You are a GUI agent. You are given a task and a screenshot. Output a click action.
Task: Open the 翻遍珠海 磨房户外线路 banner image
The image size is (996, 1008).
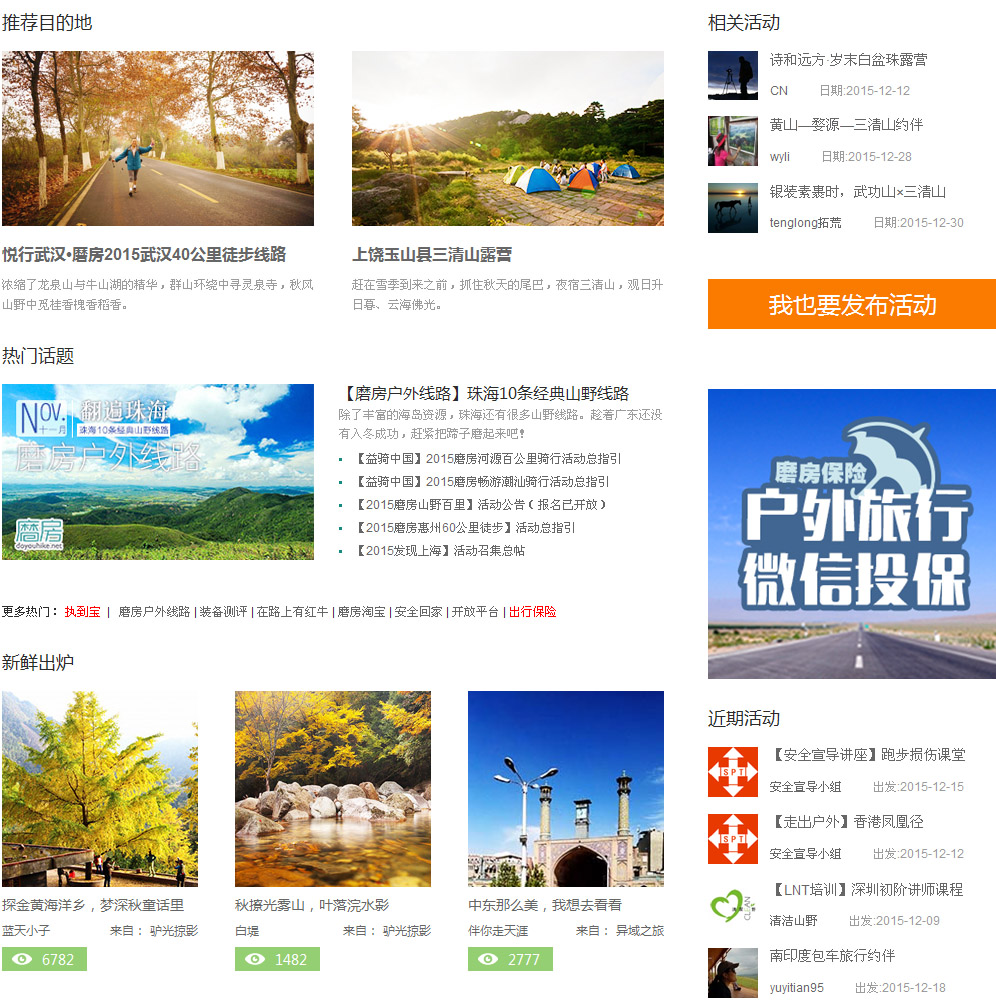click(x=158, y=472)
